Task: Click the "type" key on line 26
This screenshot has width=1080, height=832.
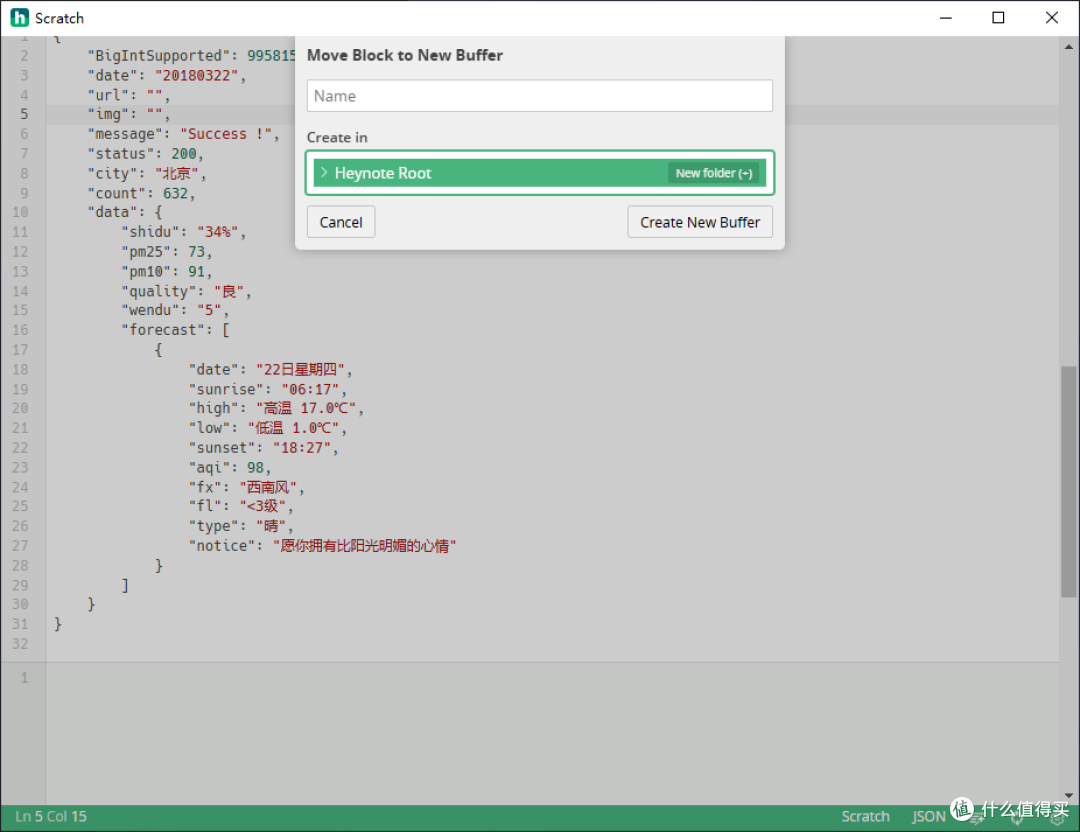Action: pos(214,527)
